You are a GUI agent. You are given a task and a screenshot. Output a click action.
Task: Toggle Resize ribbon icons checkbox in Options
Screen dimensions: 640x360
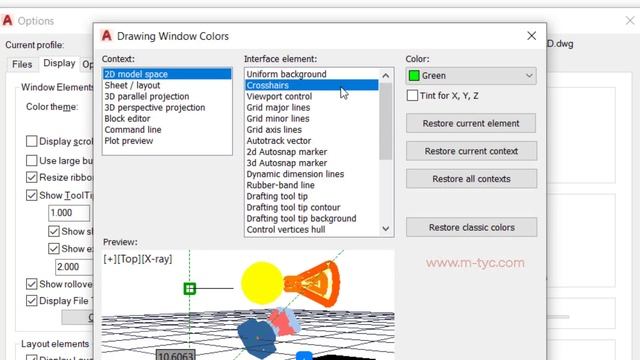[31, 177]
